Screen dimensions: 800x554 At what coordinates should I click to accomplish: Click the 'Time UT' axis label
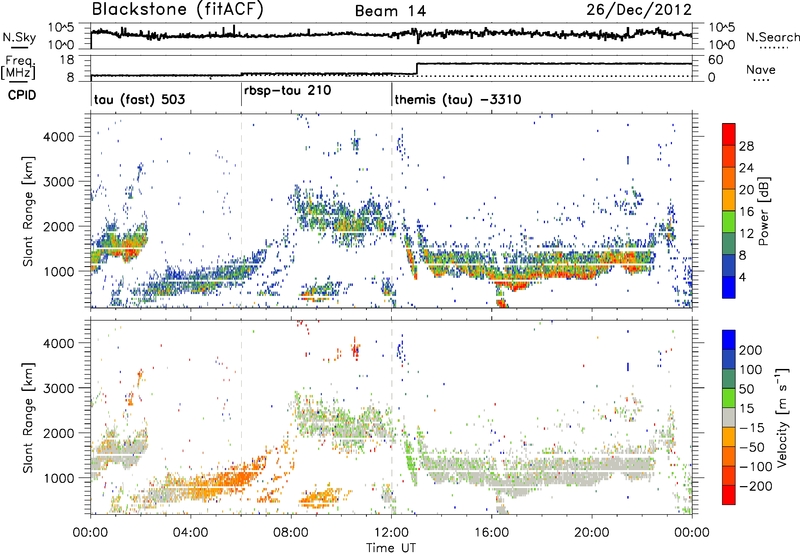pos(391,547)
